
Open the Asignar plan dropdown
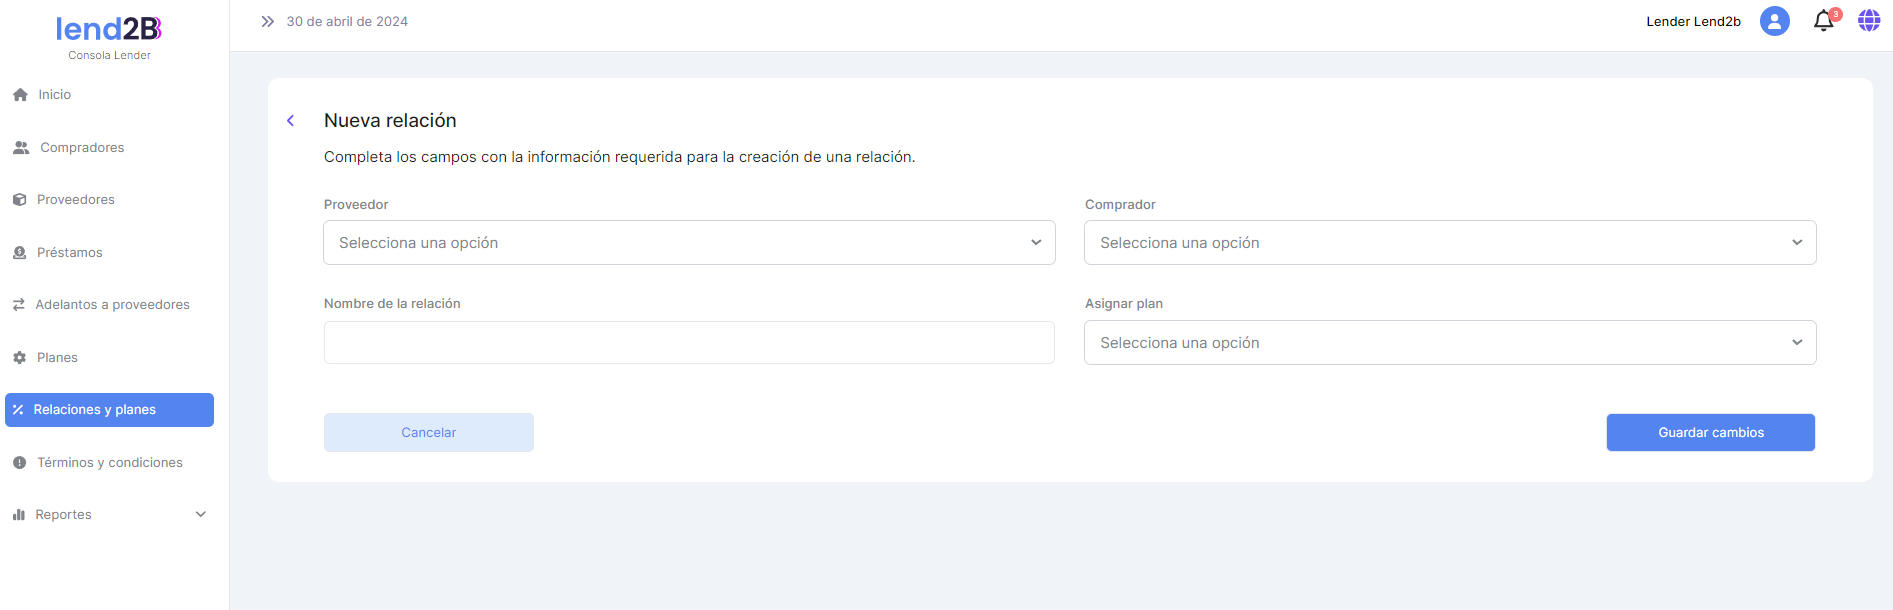pyautogui.click(x=1449, y=343)
